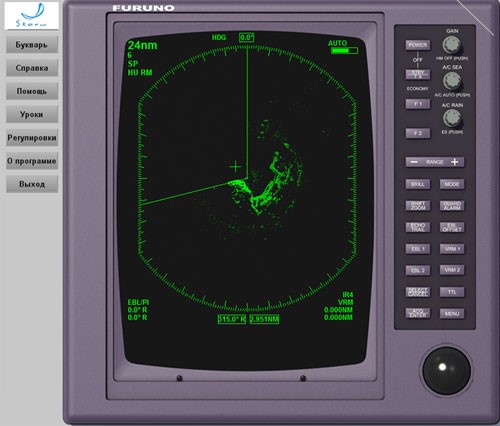Image resolution: width=500 pixels, height=426 pixels.
Task: Click the ACQ ENTER button
Action: pos(418,313)
